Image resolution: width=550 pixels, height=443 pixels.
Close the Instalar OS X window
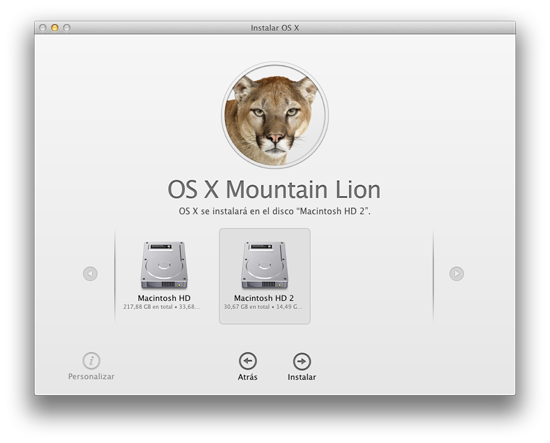pyautogui.click(x=43, y=28)
